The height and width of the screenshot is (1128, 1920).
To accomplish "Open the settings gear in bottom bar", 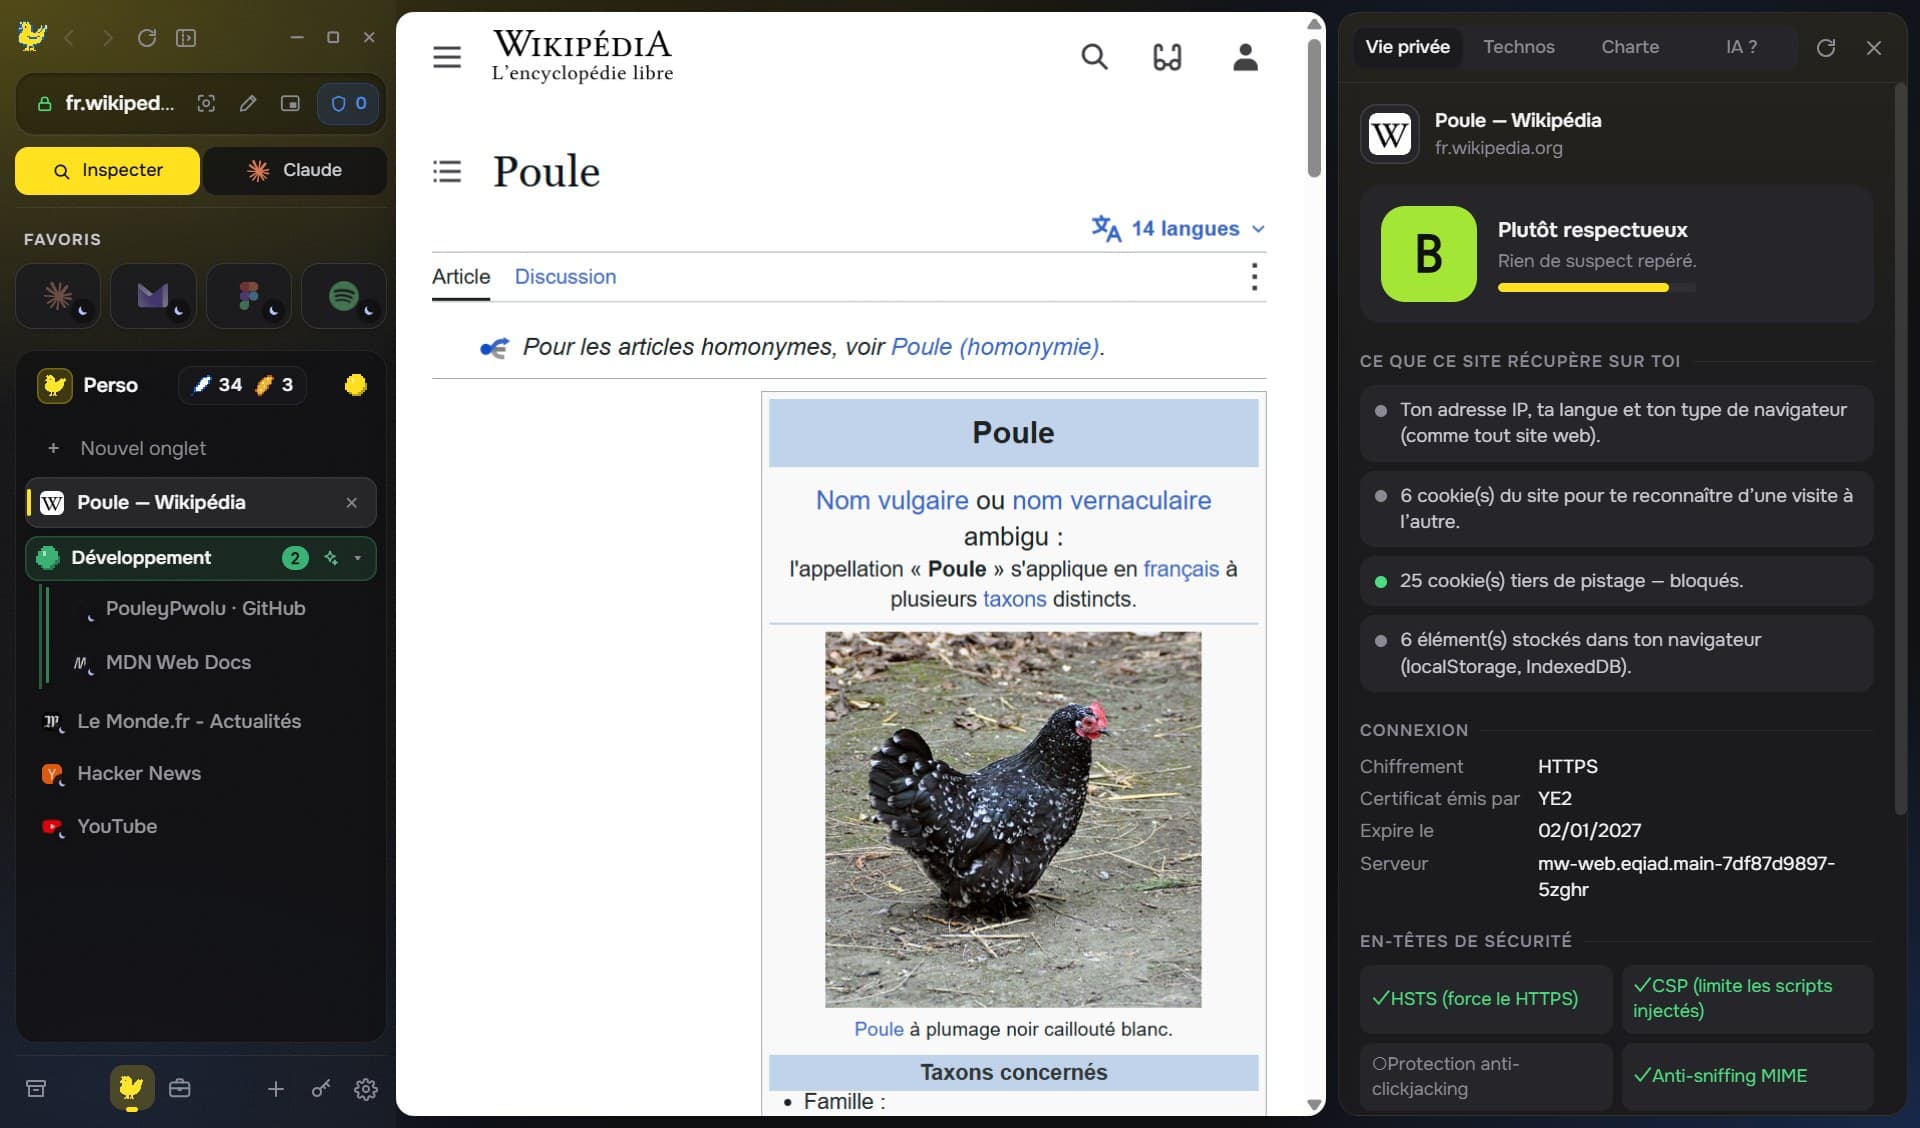I will (366, 1089).
